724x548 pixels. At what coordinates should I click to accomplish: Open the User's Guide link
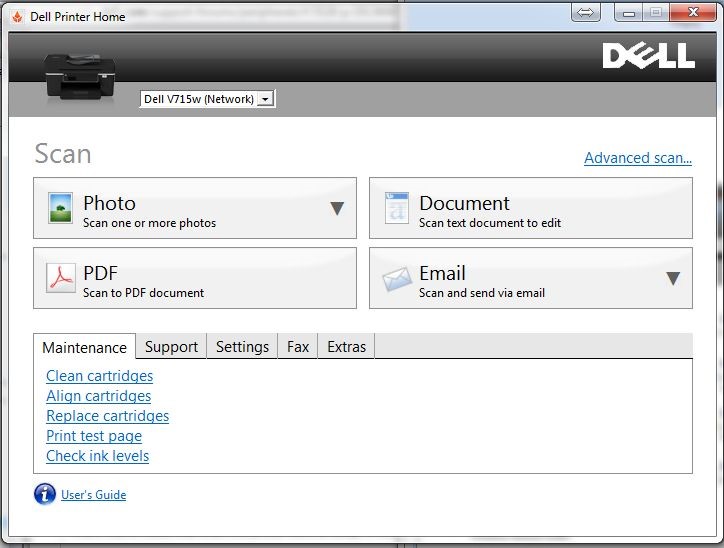pyautogui.click(x=93, y=494)
